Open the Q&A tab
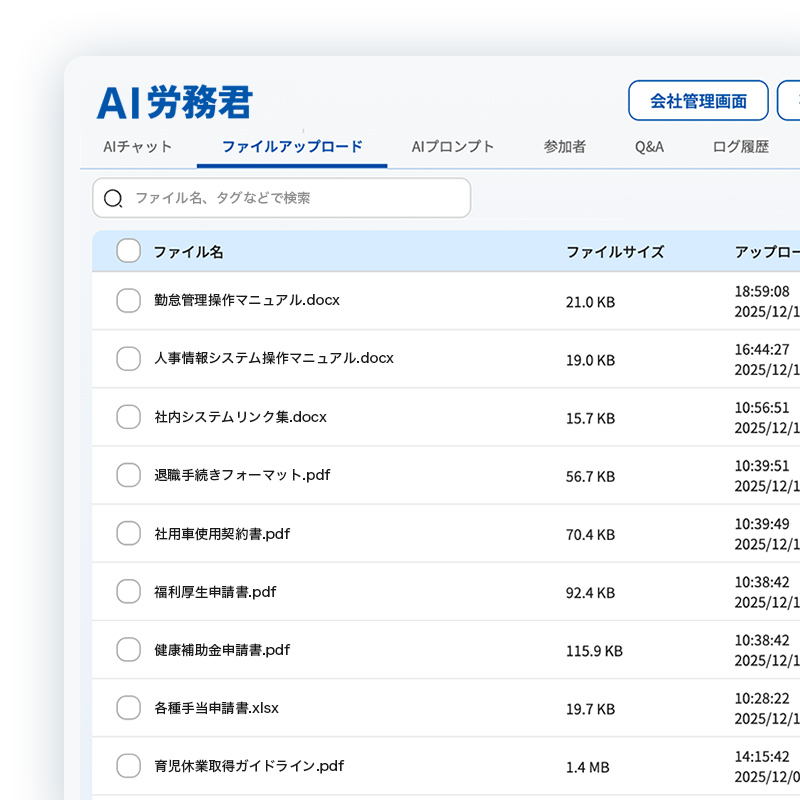Screen dimensions: 800x800 click(x=649, y=147)
